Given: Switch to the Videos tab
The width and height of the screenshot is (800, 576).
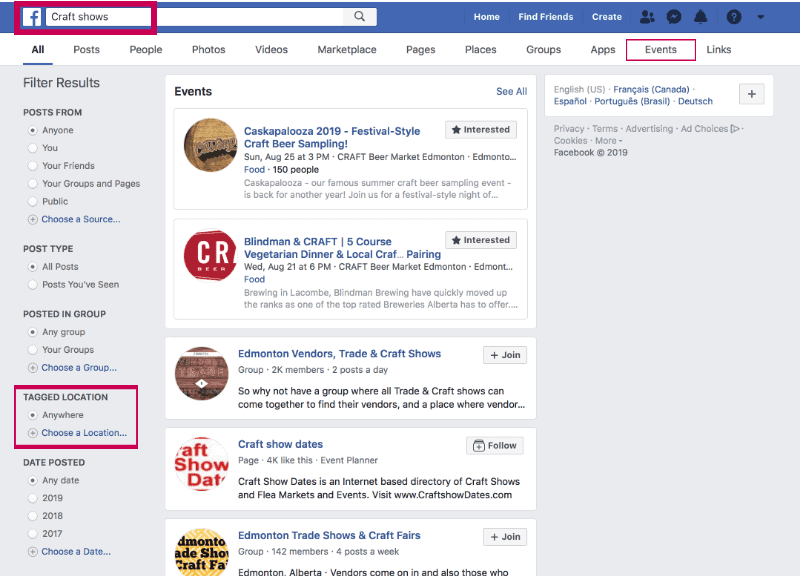Looking at the screenshot, I should coord(271,49).
